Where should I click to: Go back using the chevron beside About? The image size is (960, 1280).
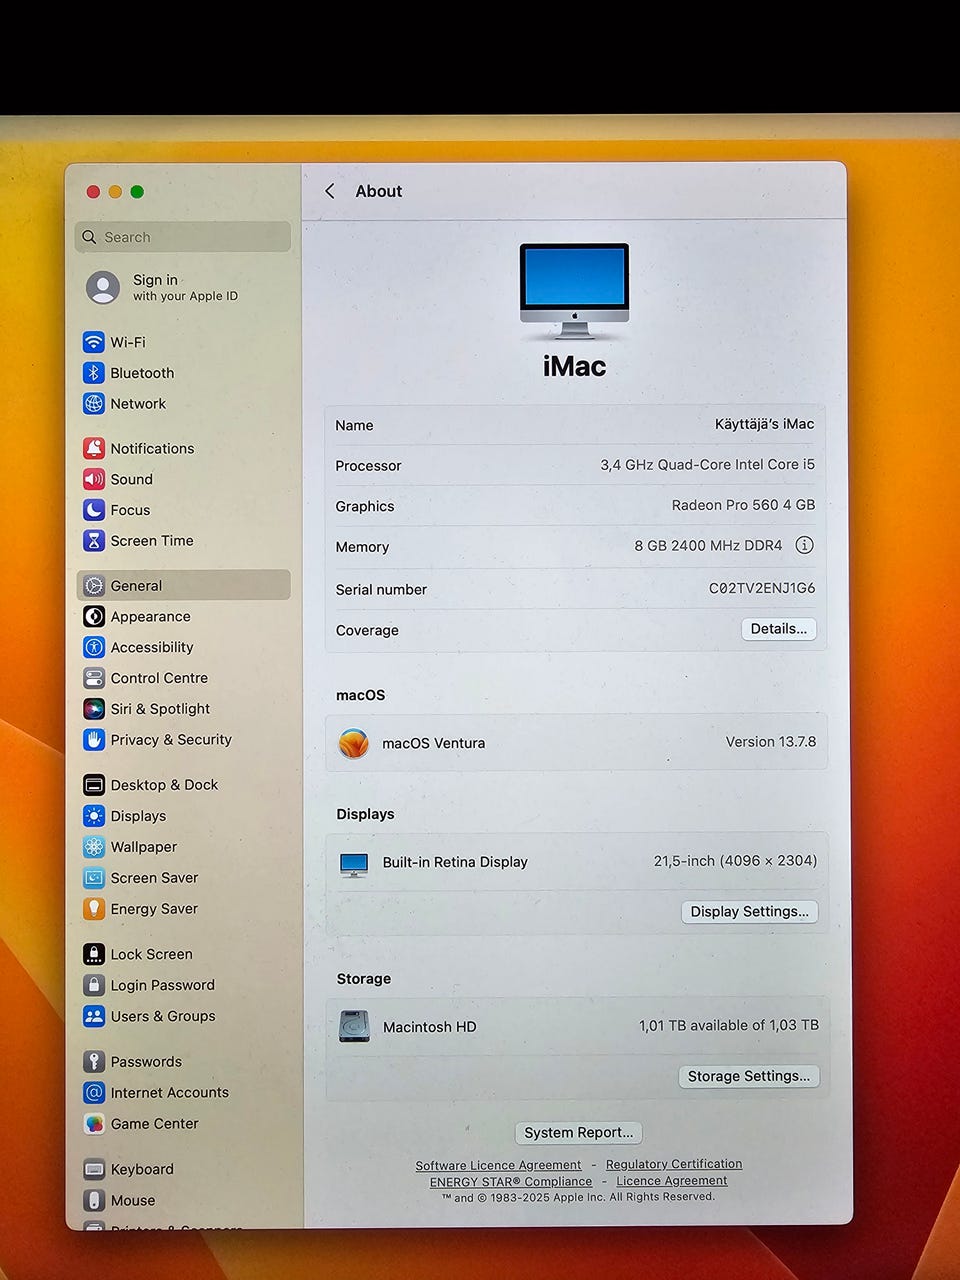click(x=330, y=191)
